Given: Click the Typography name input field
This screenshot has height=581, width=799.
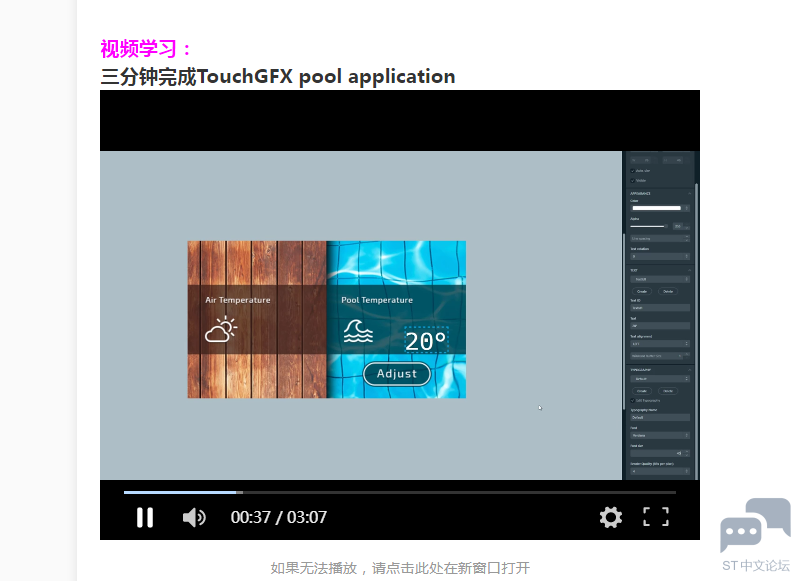Looking at the screenshot, I should (660, 417).
